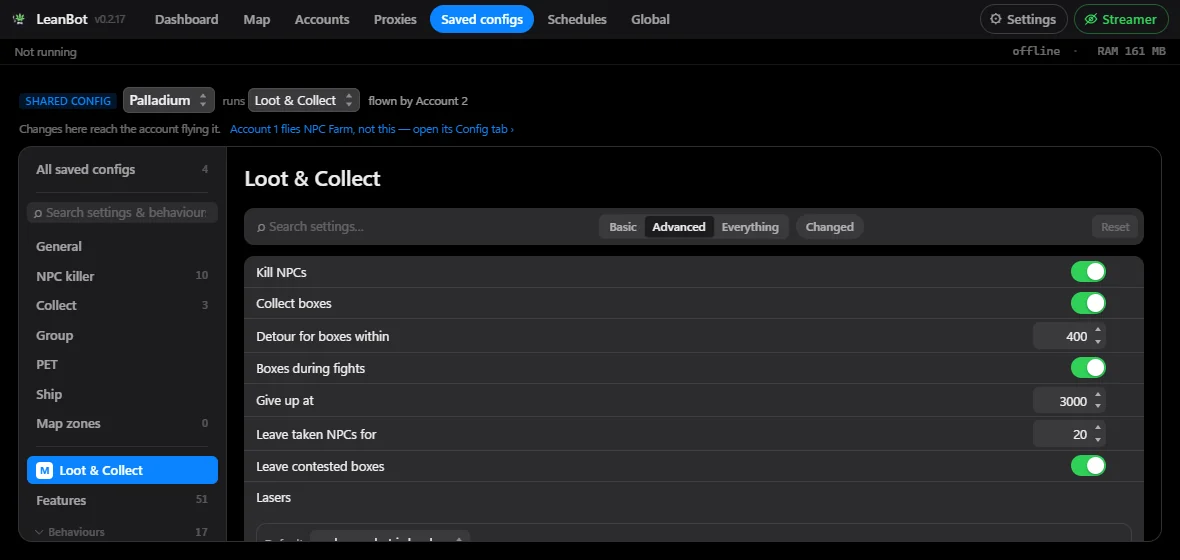
Task: Click the 'Not running' status text
Action: point(46,52)
